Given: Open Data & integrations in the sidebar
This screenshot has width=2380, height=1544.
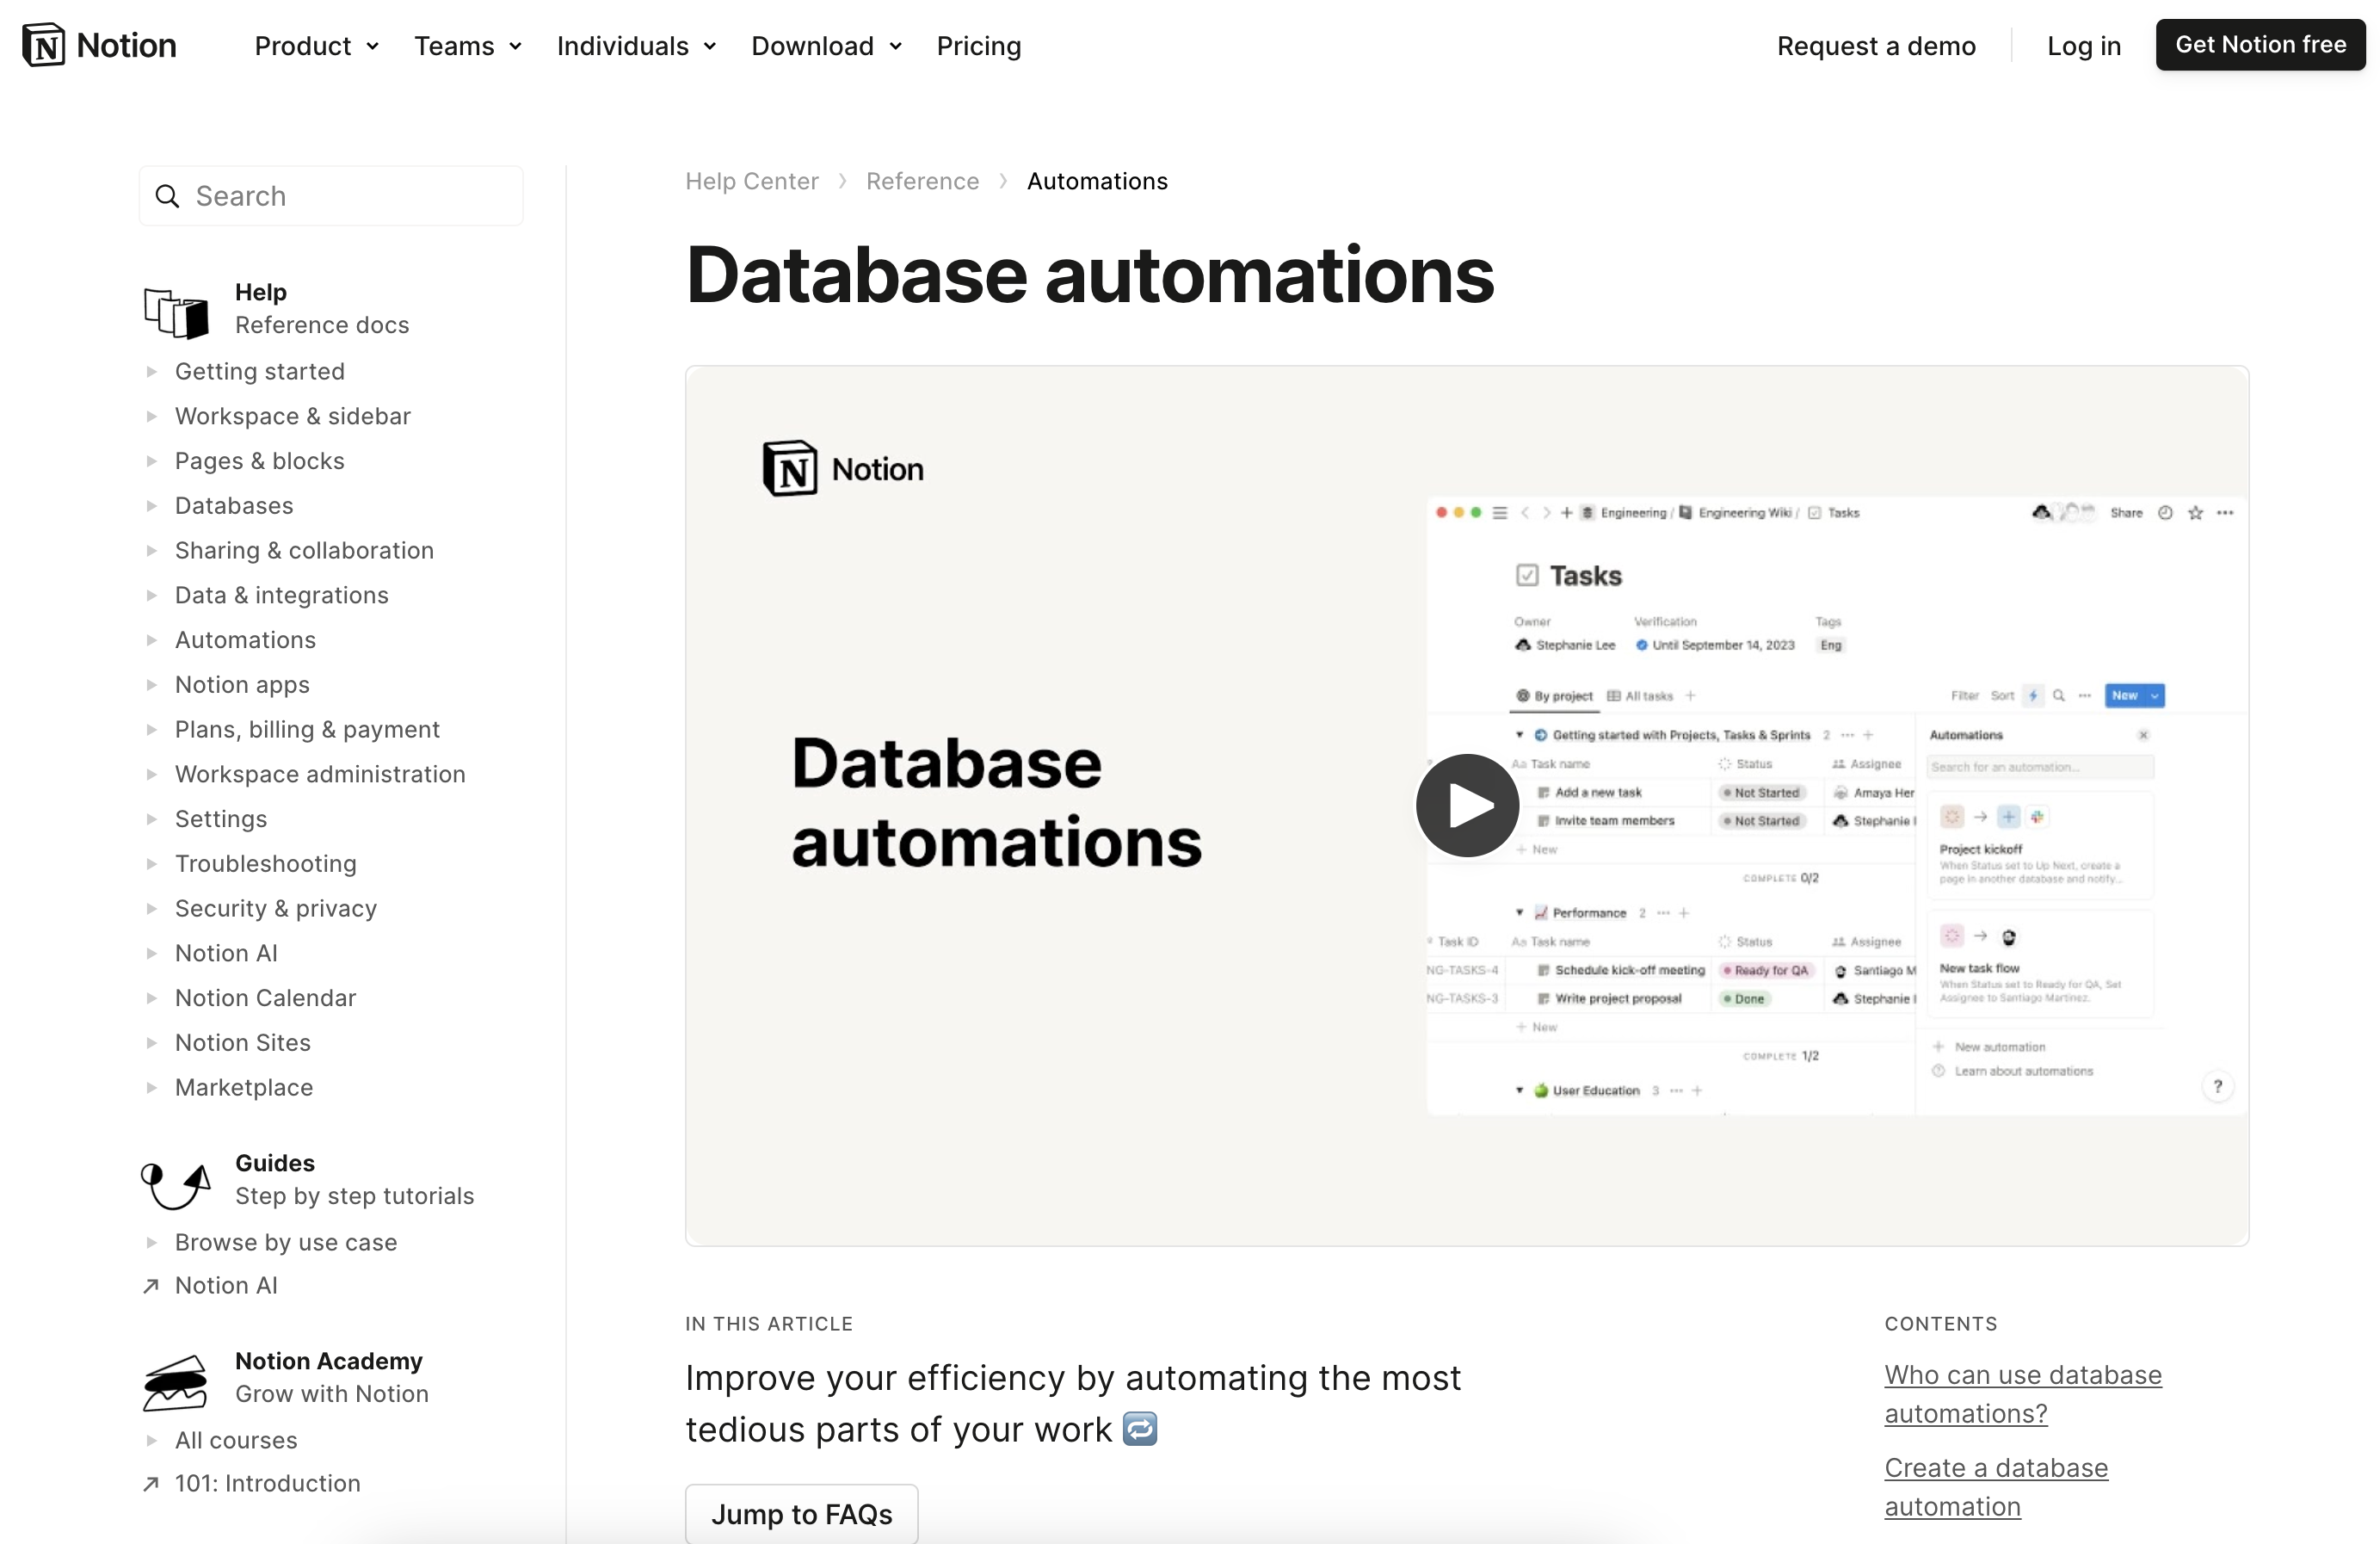Looking at the screenshot, I should pos(282,595).
